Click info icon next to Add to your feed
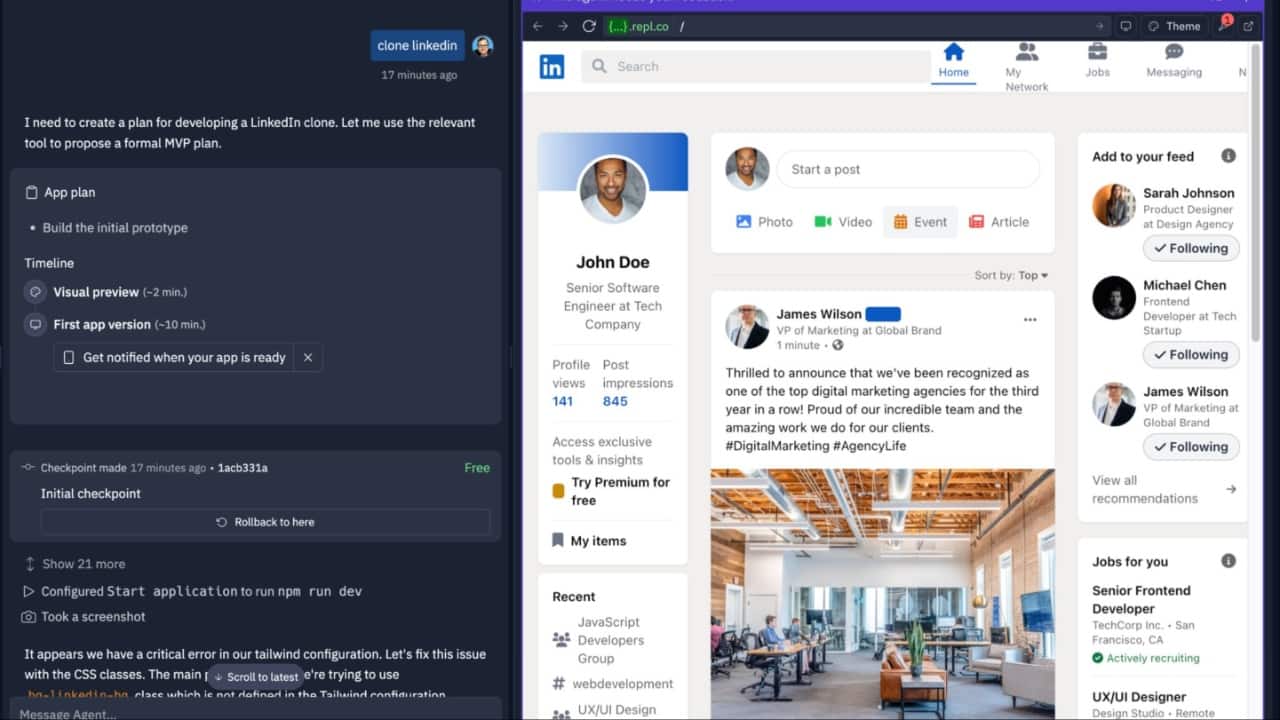Screen dimensions: 1280x720 (1229, 156)
